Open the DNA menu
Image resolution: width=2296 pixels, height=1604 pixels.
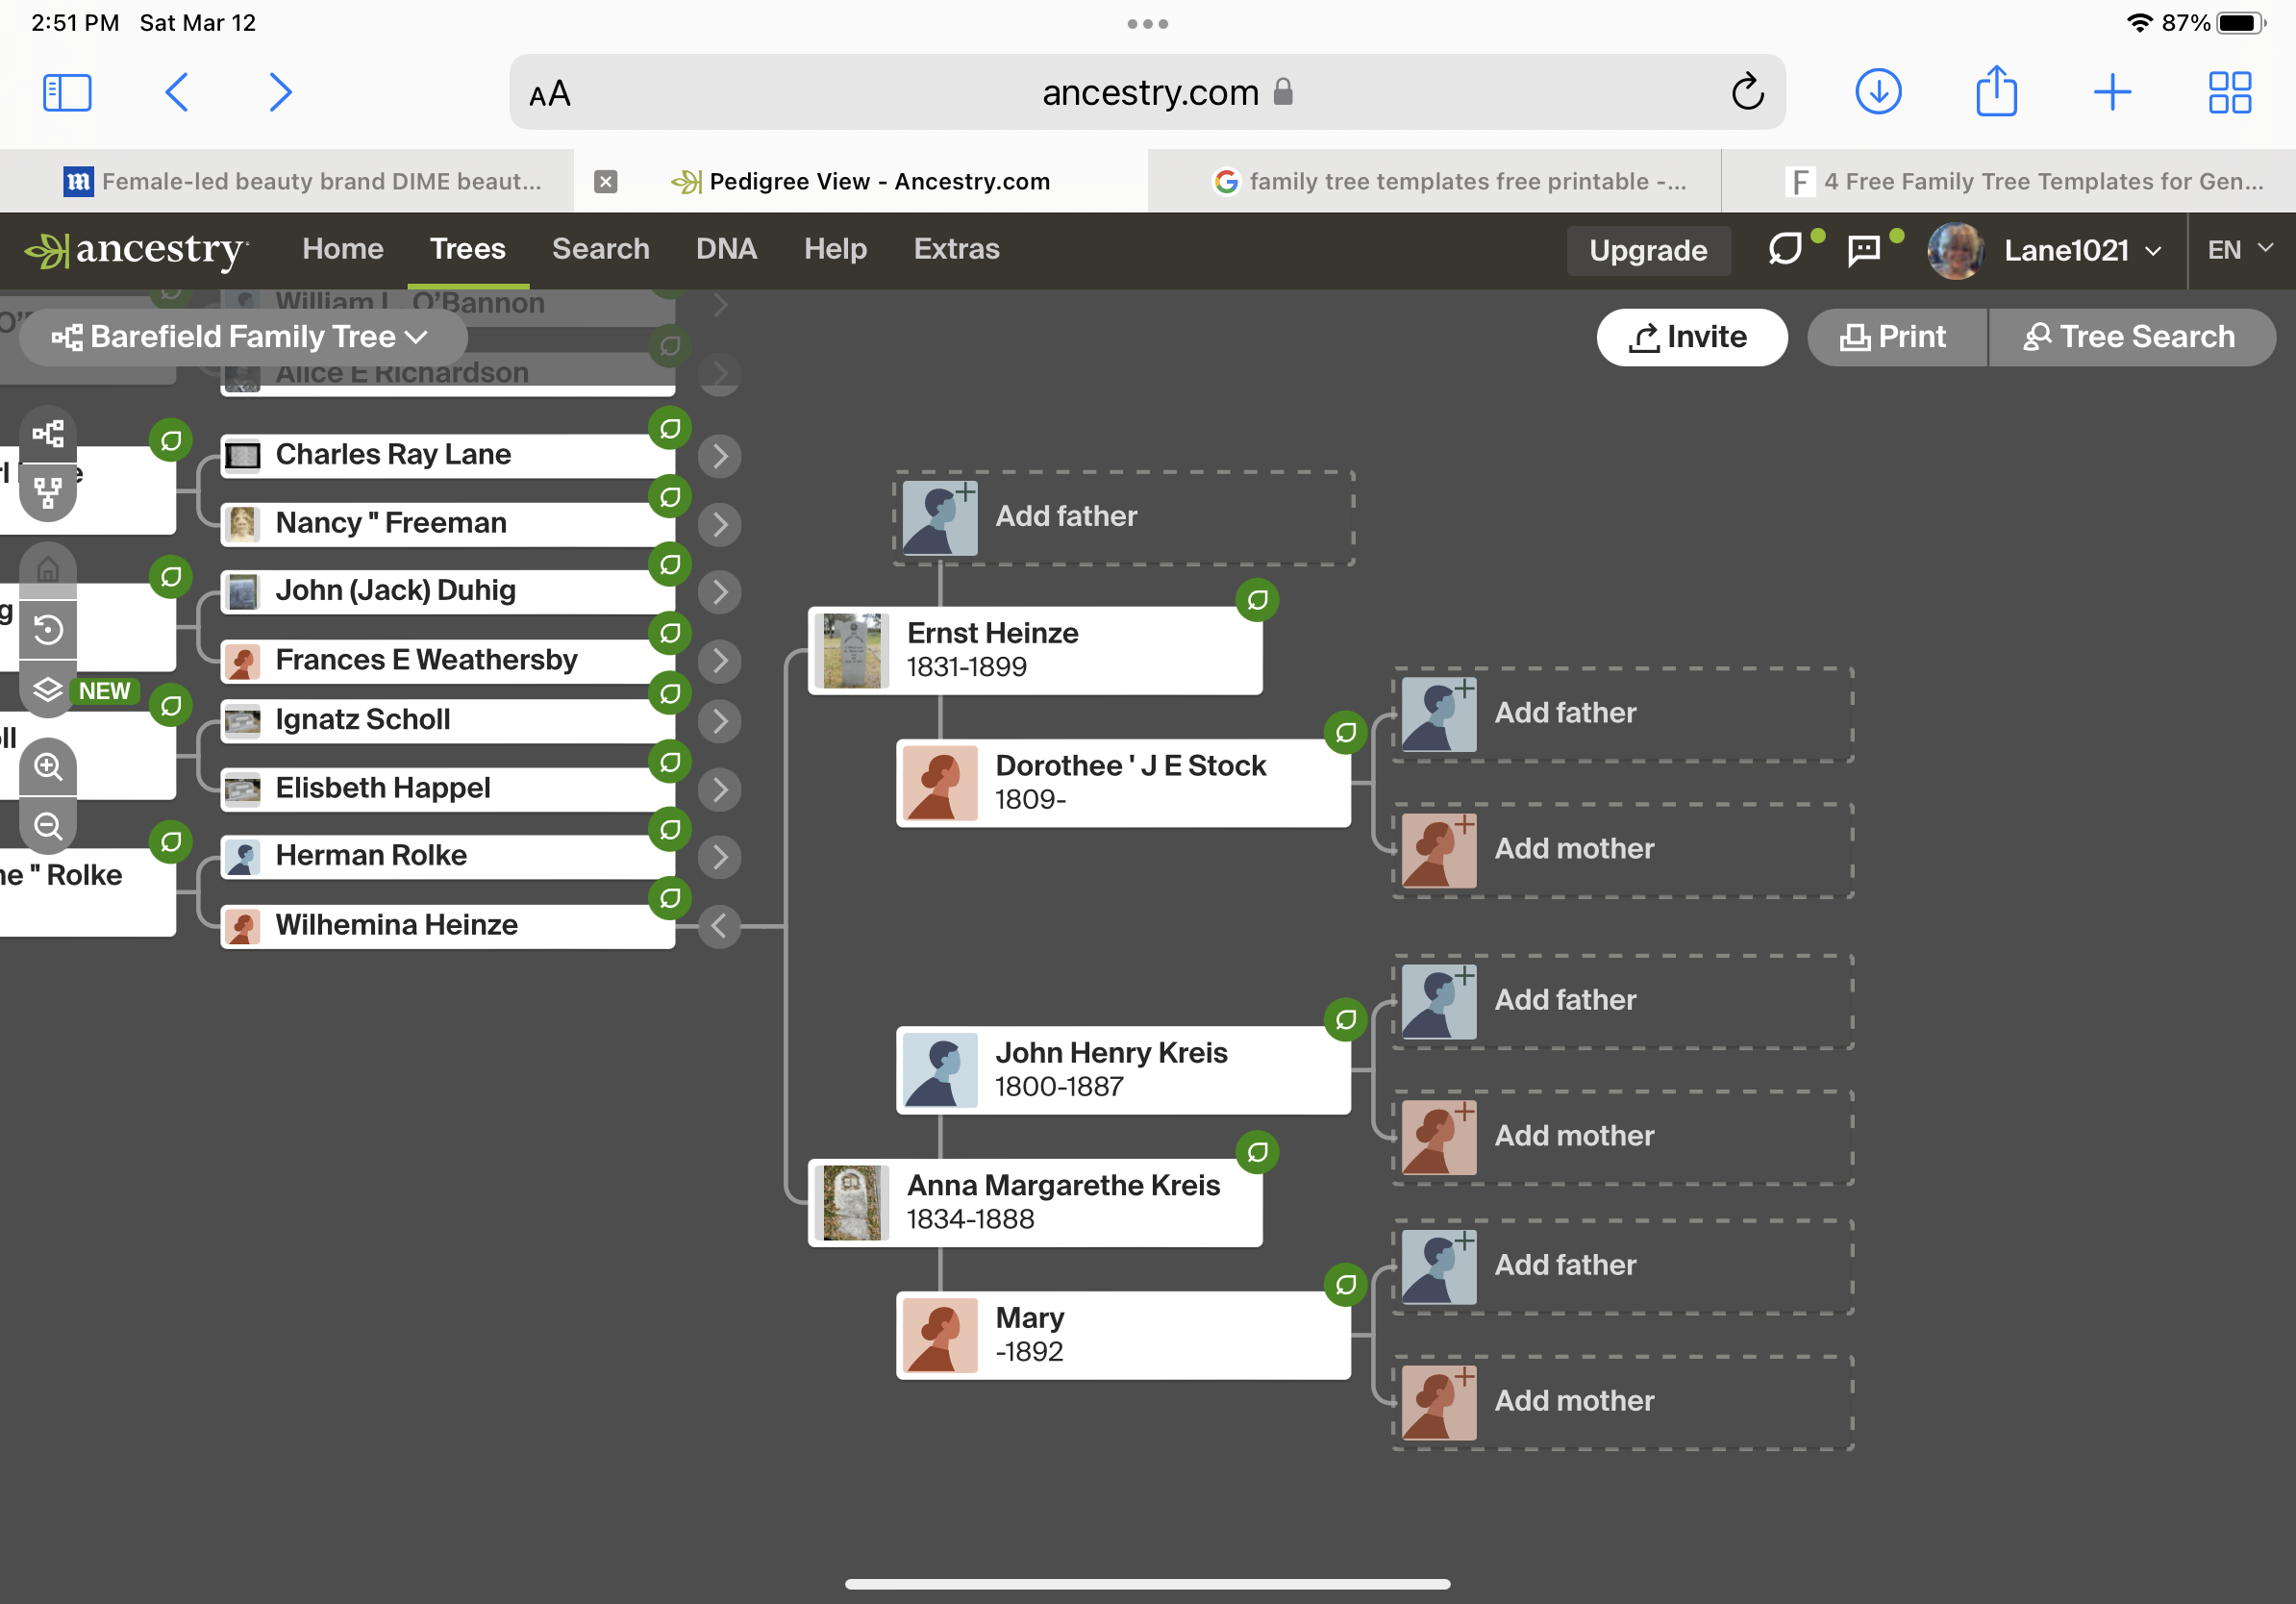726,249
